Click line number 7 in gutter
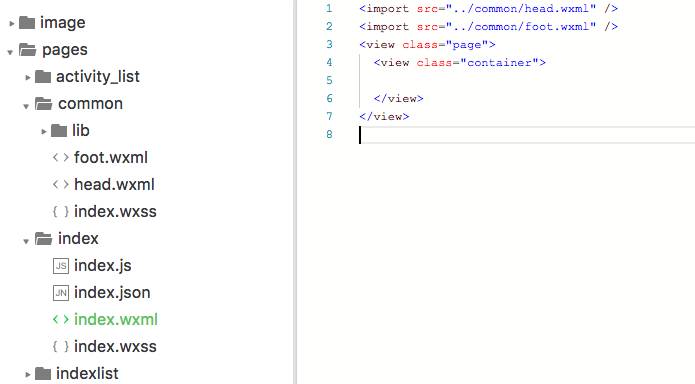Viewport: 695px width, 384px height. click(x=329, y=116)
